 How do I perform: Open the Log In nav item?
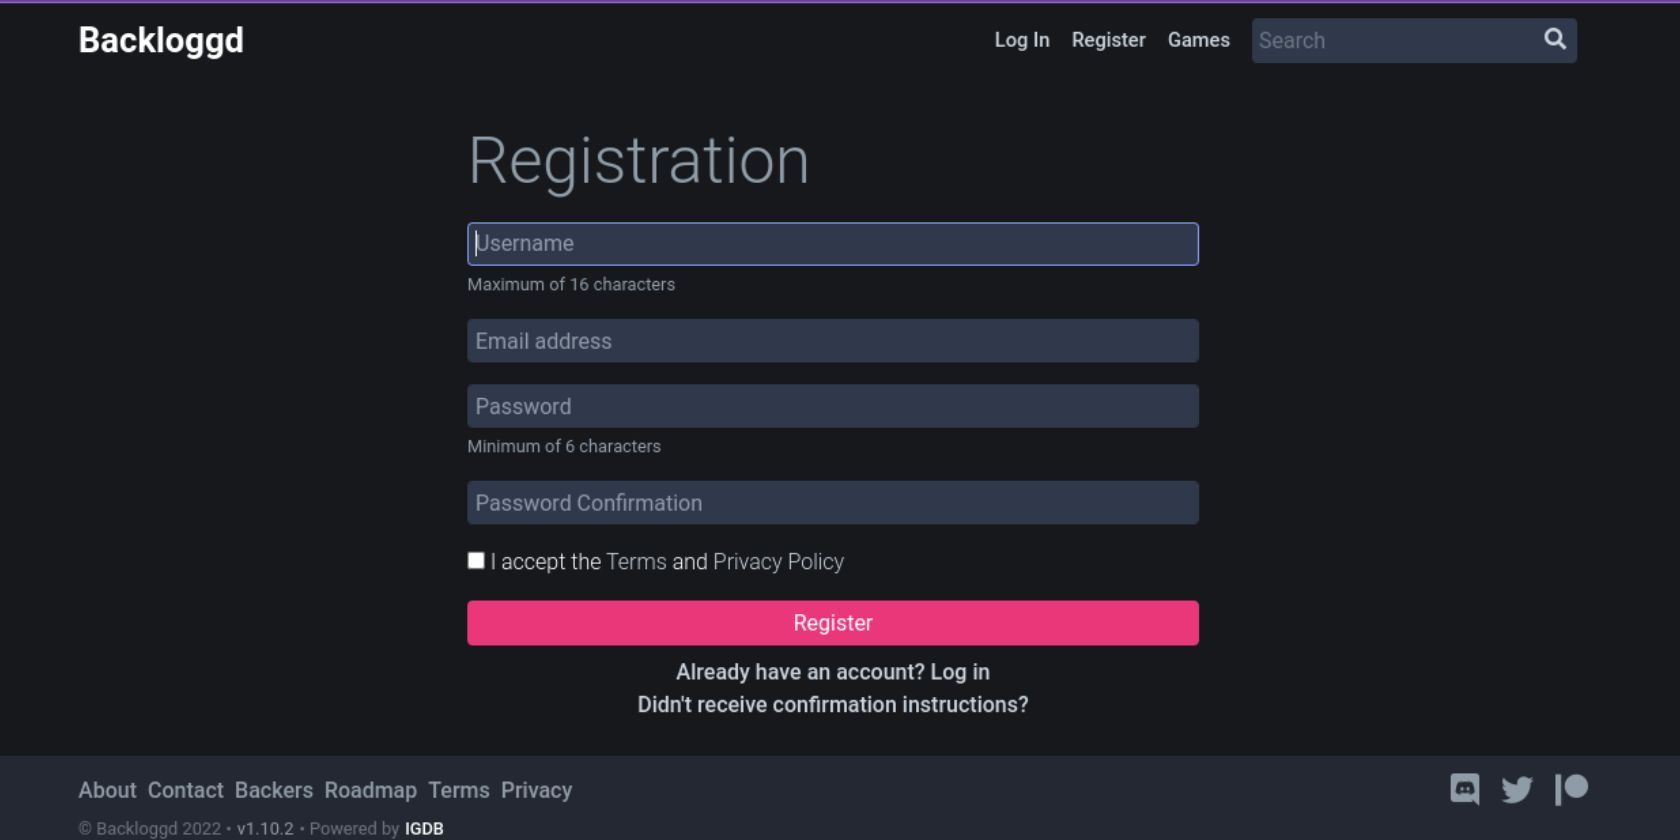tap(1022, 40)
